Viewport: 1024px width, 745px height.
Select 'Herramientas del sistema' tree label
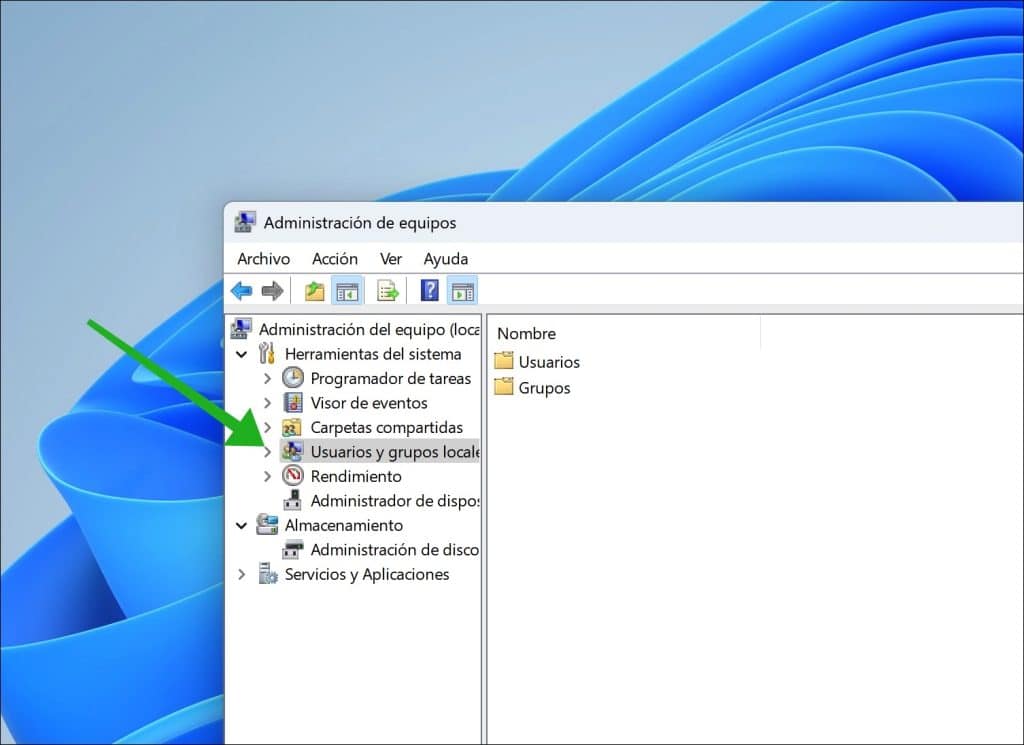tap(373, 354)
